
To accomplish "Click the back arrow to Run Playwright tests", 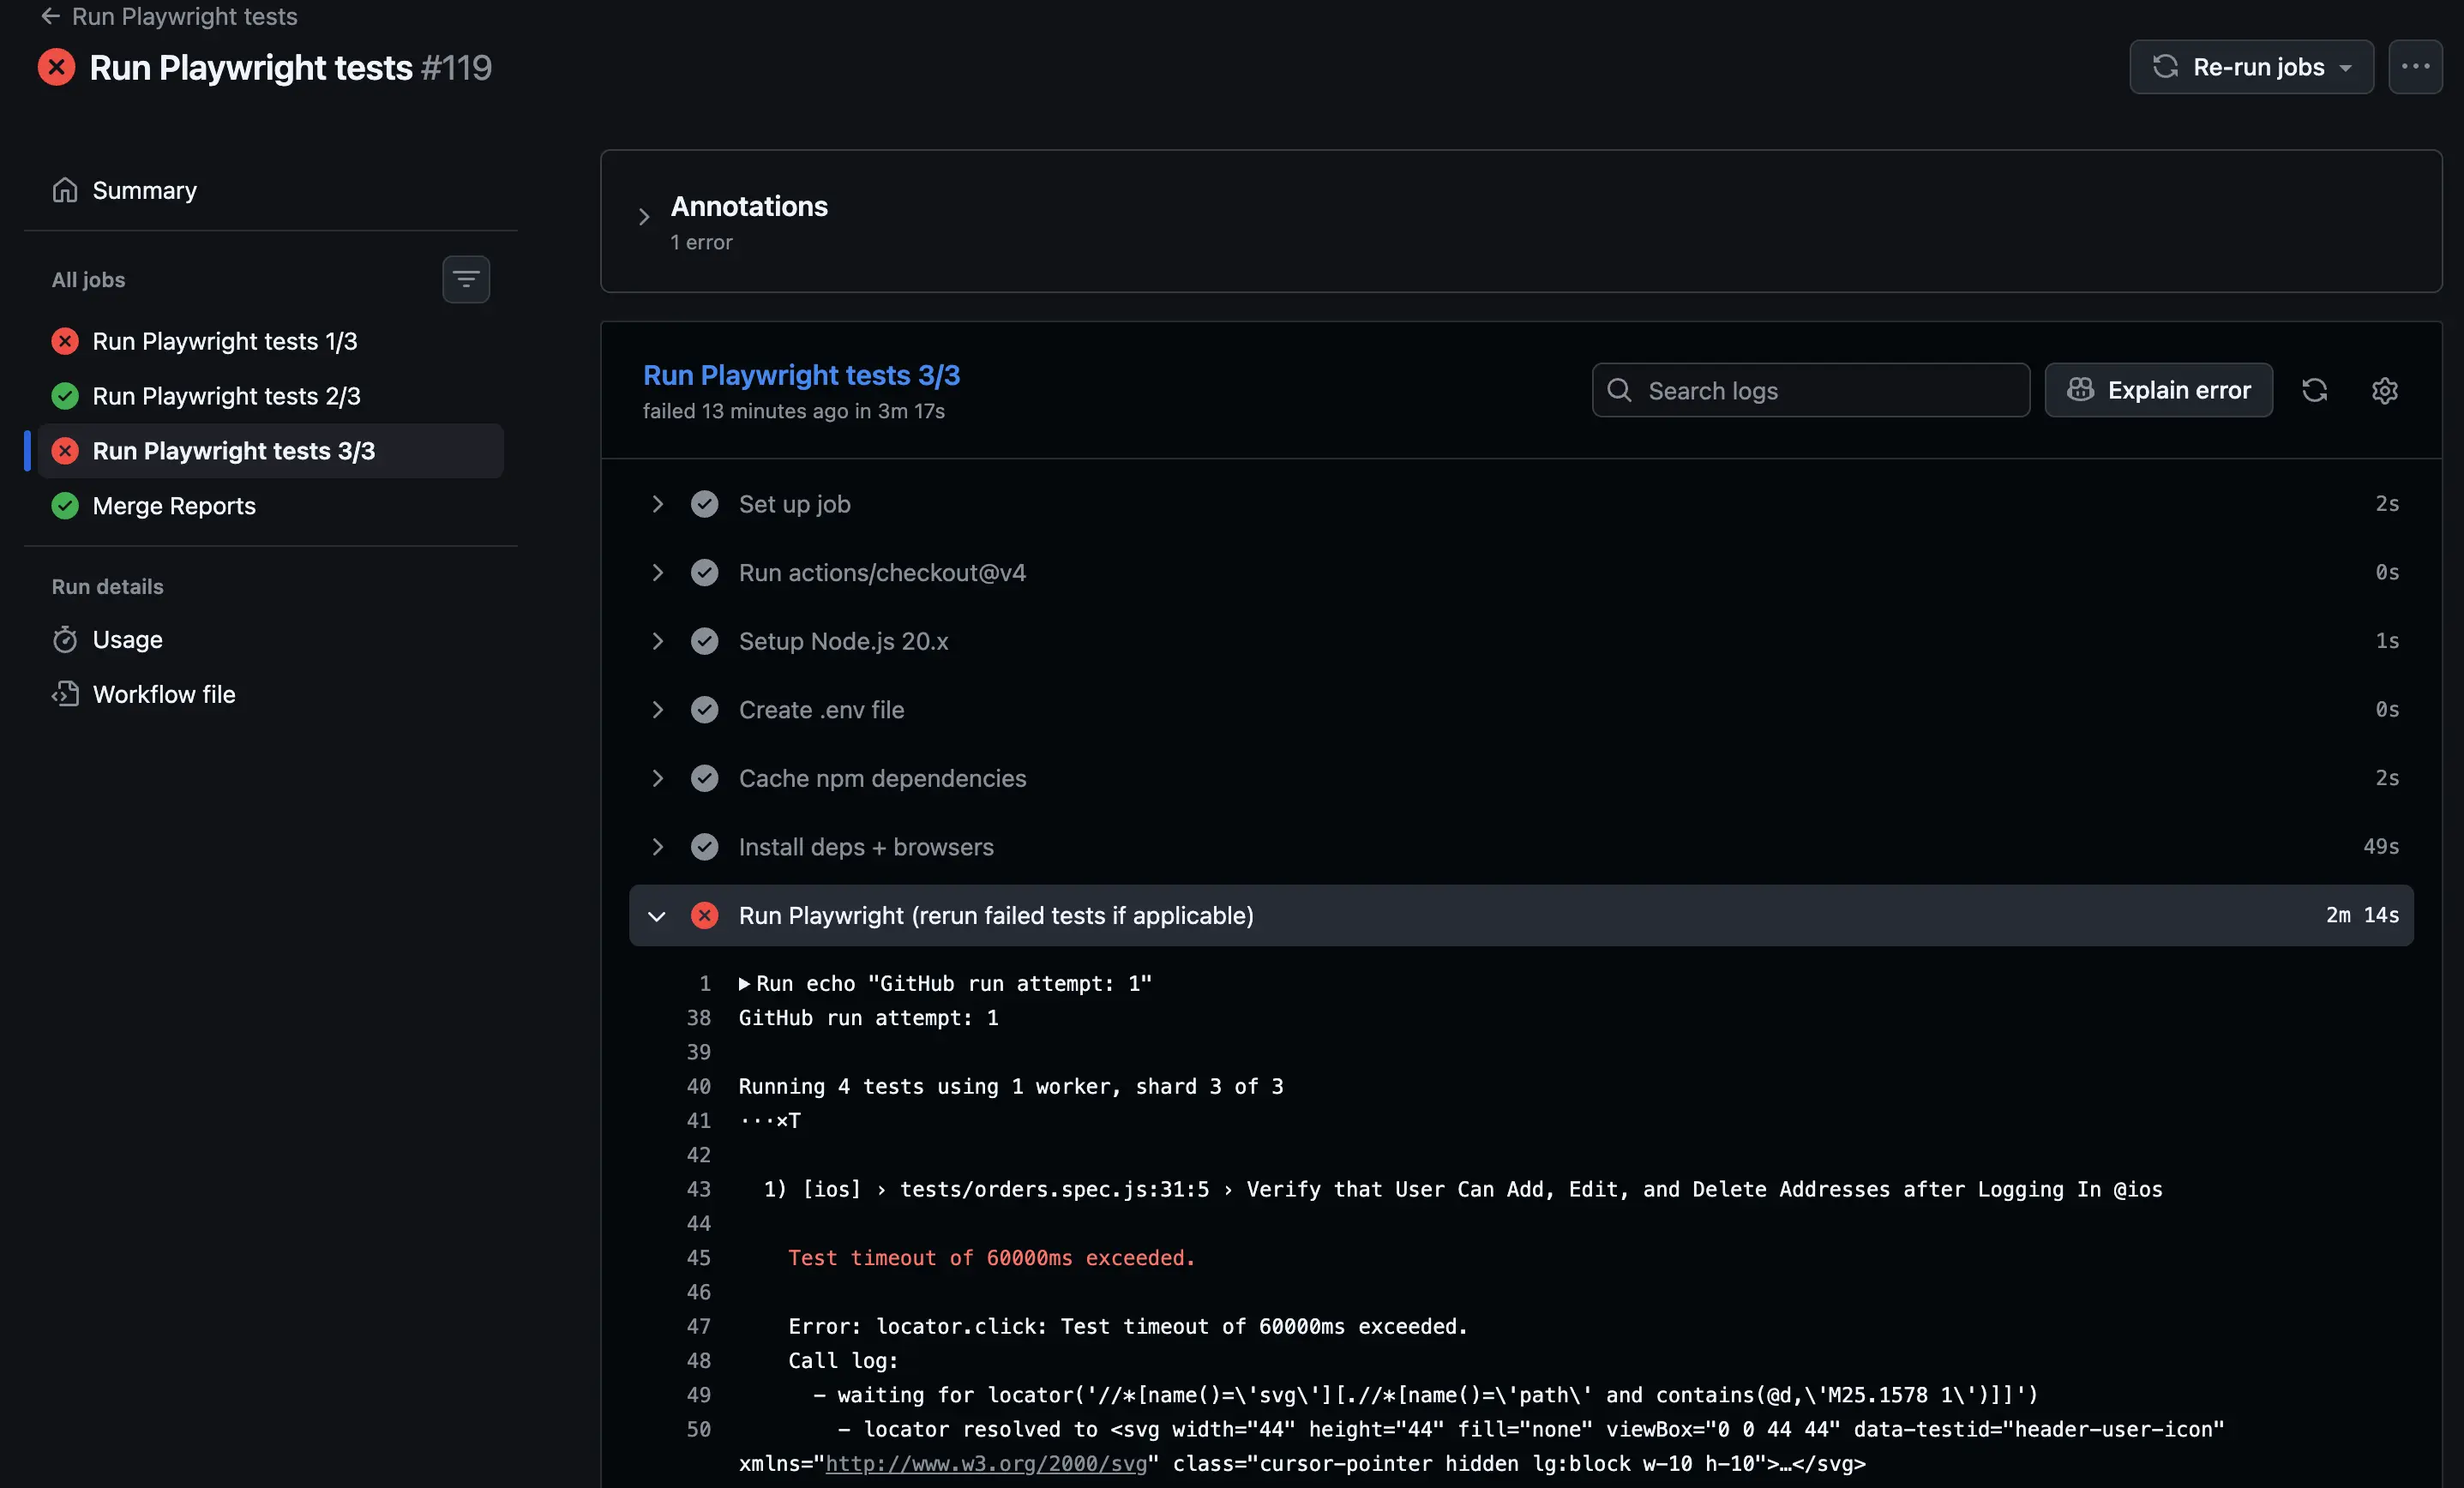I will (x=50, y=16).
